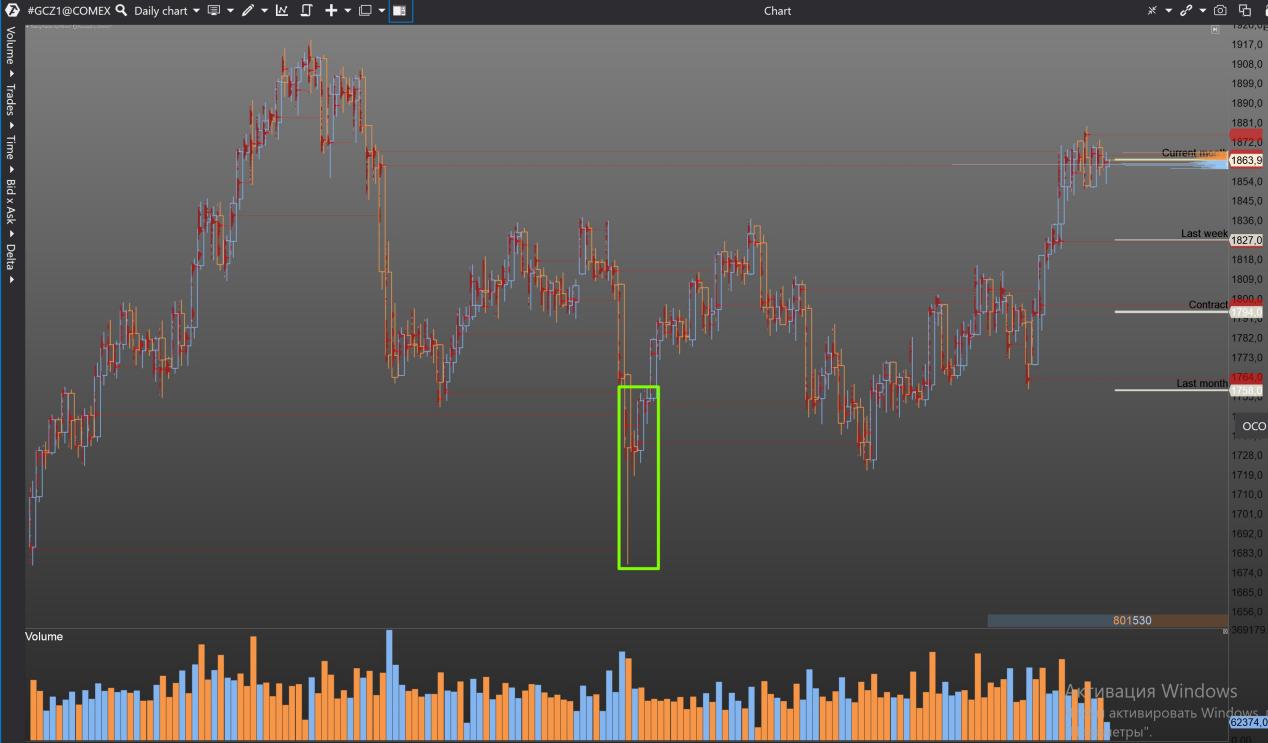The height and width of the screenshot is (743, 1268).
Task: Open the Daily chart timeframe dropdown
Action: [x=167, y=11]
